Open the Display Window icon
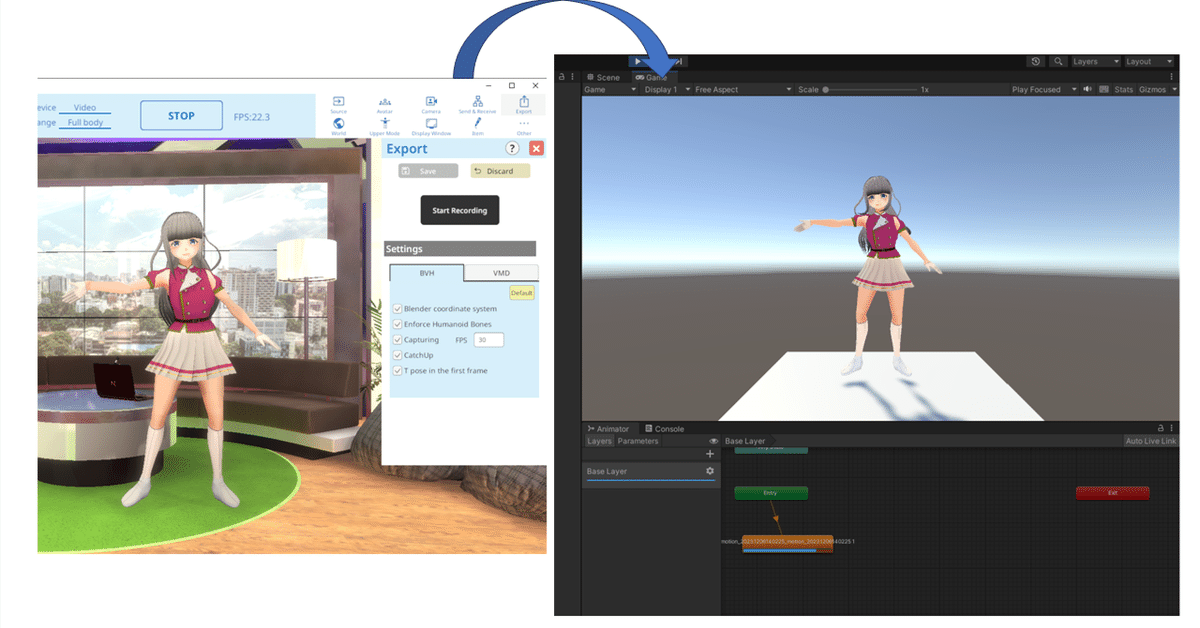Image resolution: width=1200 pixels, height=628 pixels. pyautogui.click(x=431, y=125)
